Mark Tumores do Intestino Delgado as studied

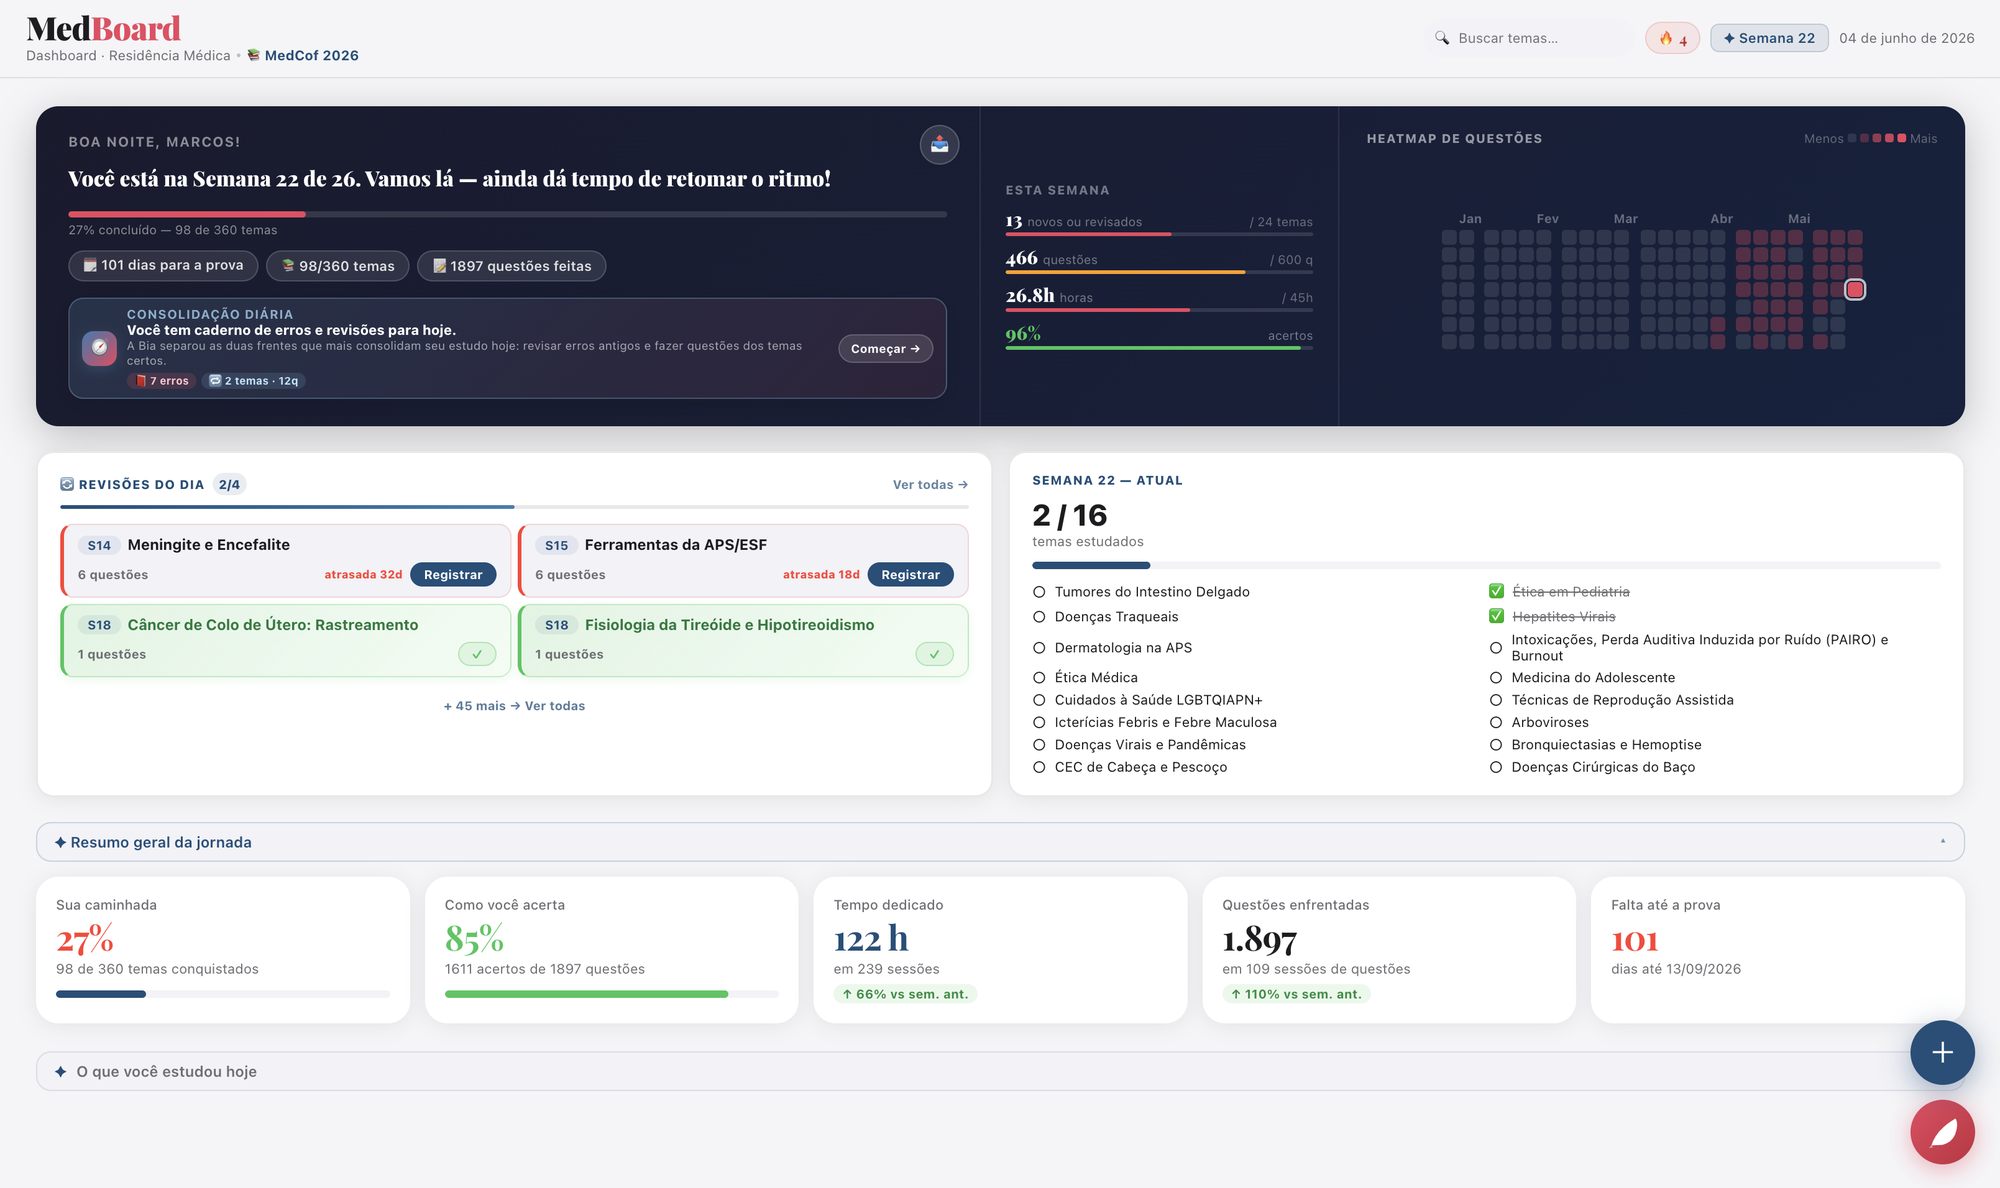(x=1039, y=592)
